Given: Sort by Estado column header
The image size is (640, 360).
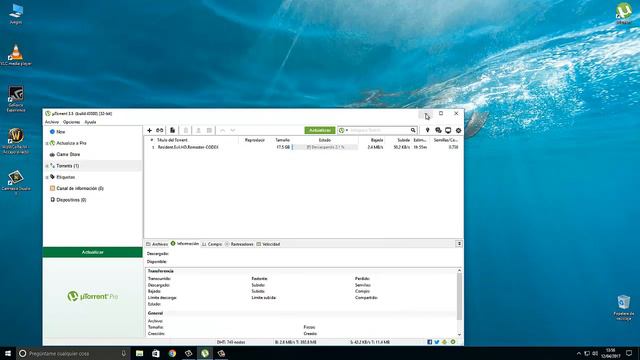Looking at the screenshot, I should coord(325,140).
